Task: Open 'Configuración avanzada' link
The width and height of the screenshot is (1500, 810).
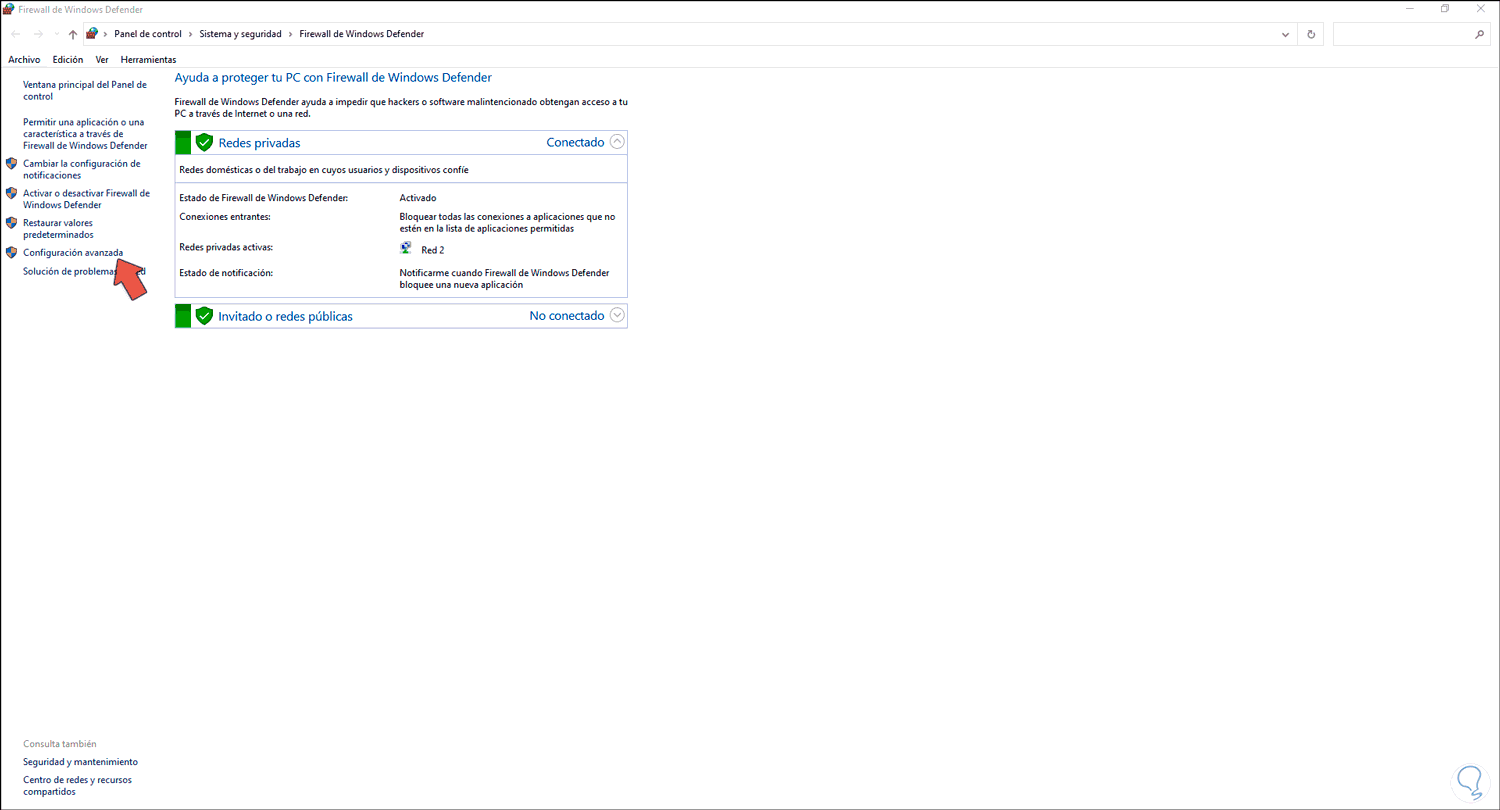Action: [x=73, y=253]
